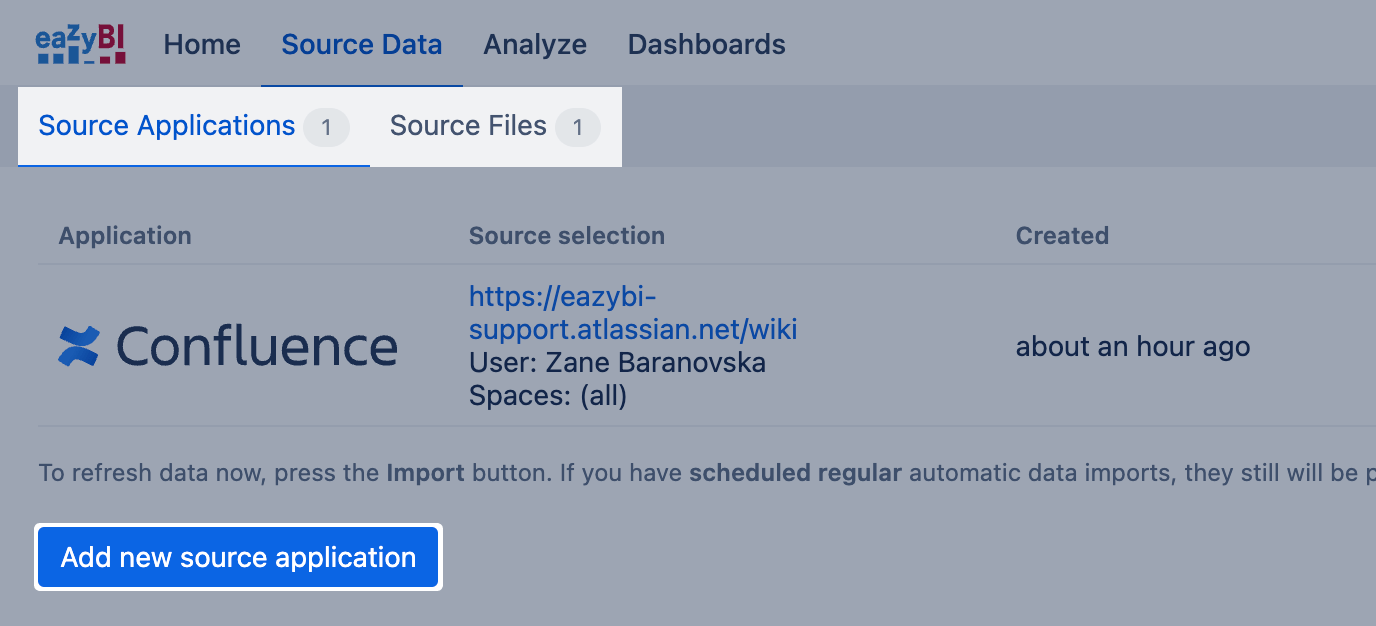Open the eazybi-support.atlassian.net/wiki link

pyautogui.click(x=633, y=313)
